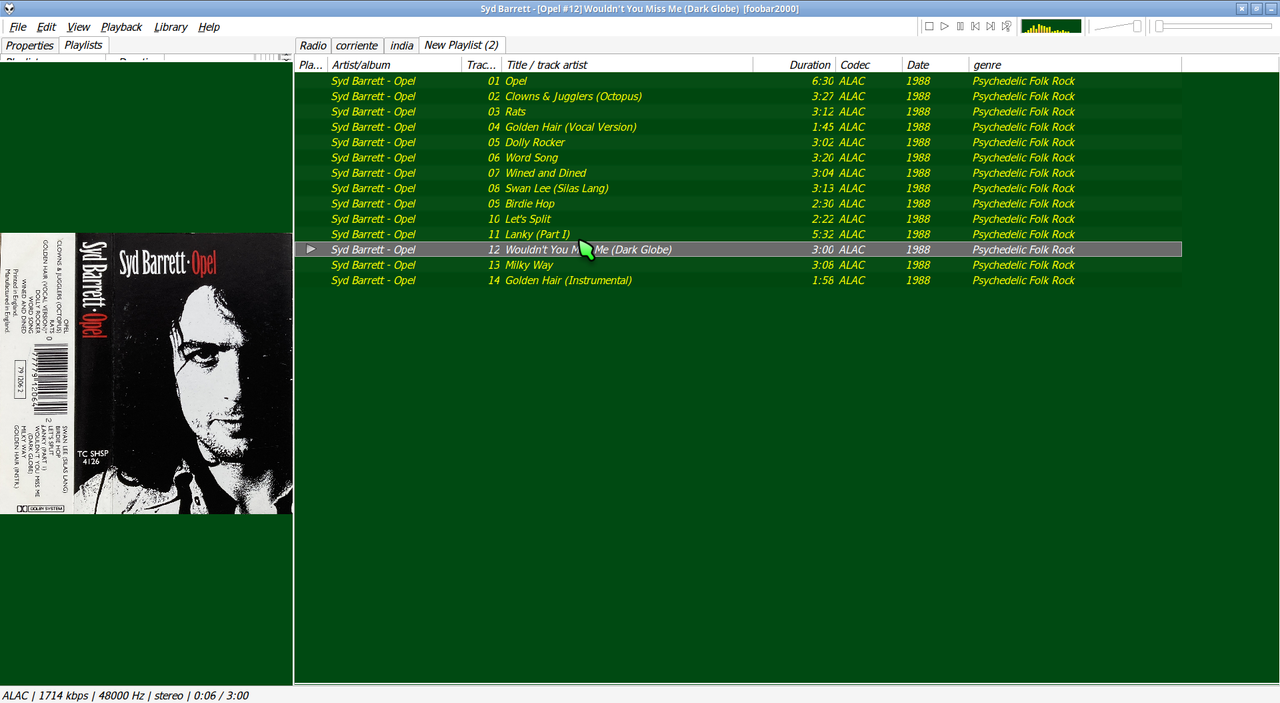Click Psychedelic Folk Rock genre in Dolly Rocker row

[x=1024, y=142]
